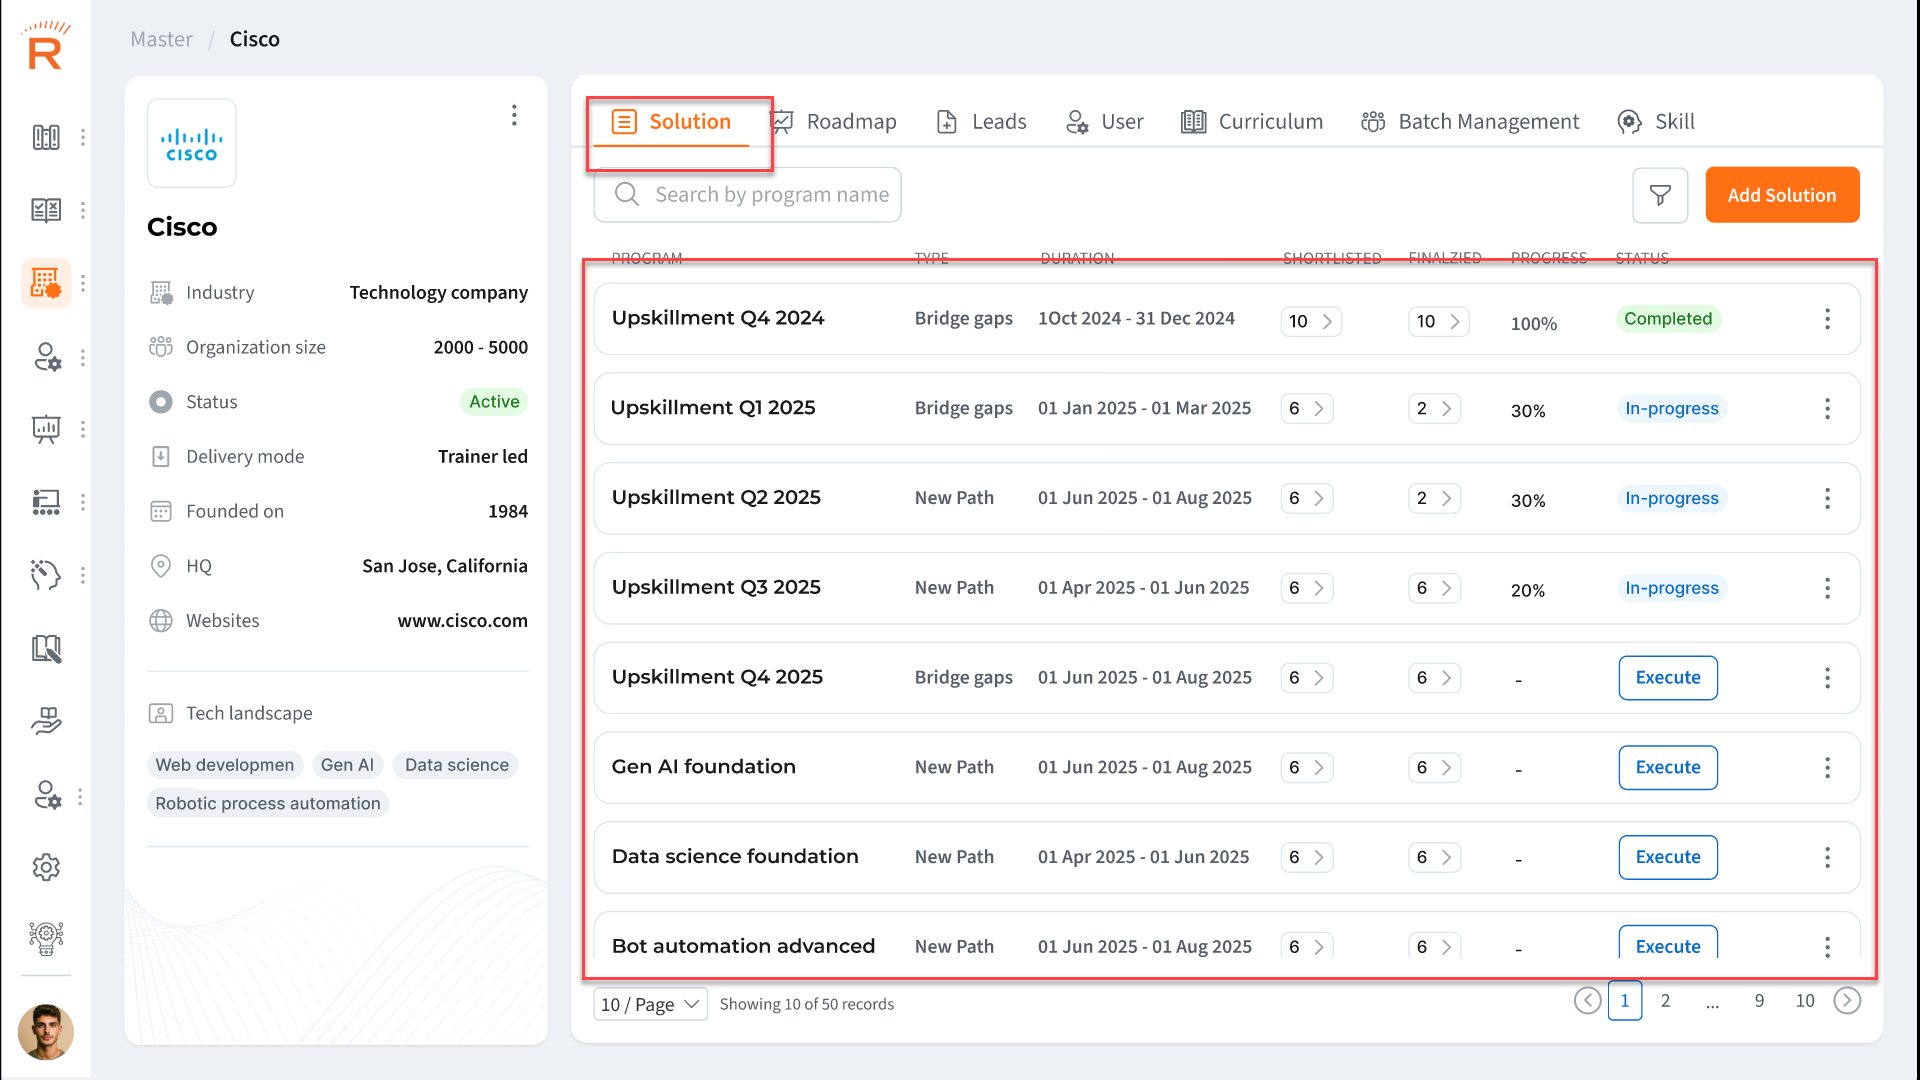
Task: Open the highlighted organization sidebar icon
Action: [46, 283]
